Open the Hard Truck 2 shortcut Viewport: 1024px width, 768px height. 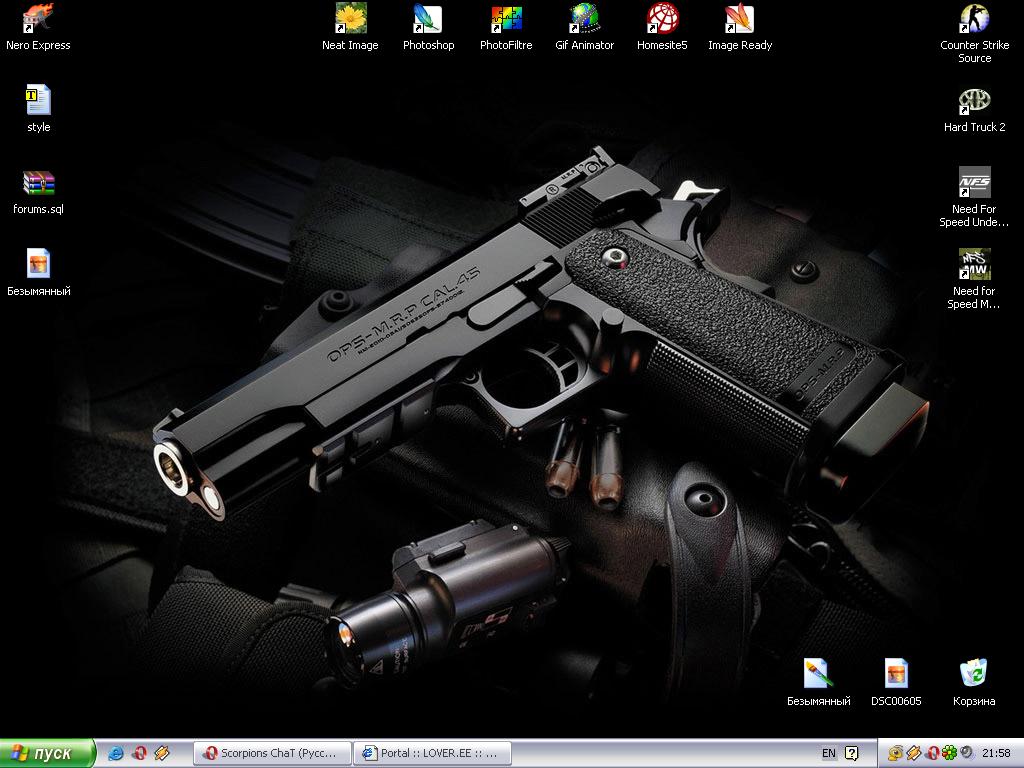tap(974, 101)
